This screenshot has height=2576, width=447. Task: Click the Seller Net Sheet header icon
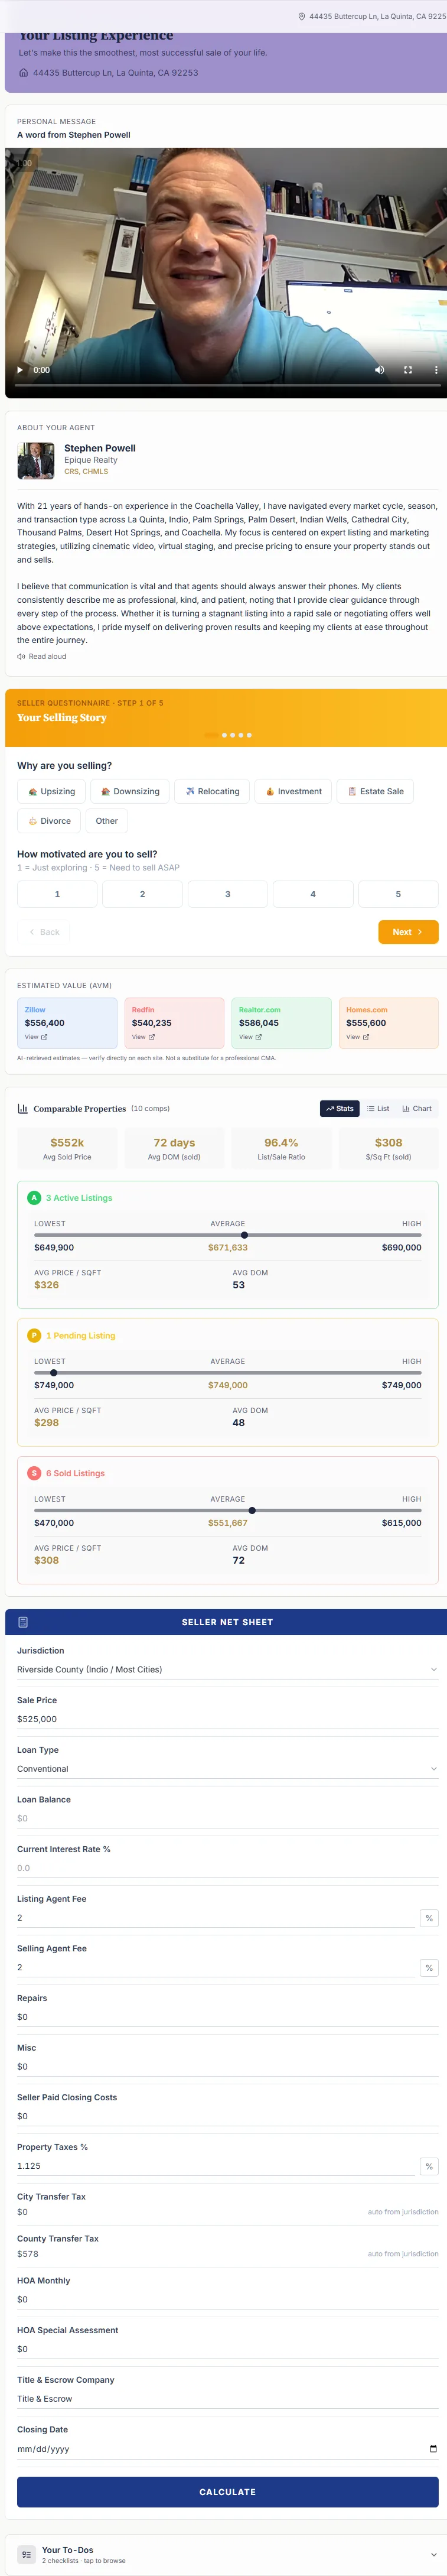pyautogui.click(x=23, y=1622)
